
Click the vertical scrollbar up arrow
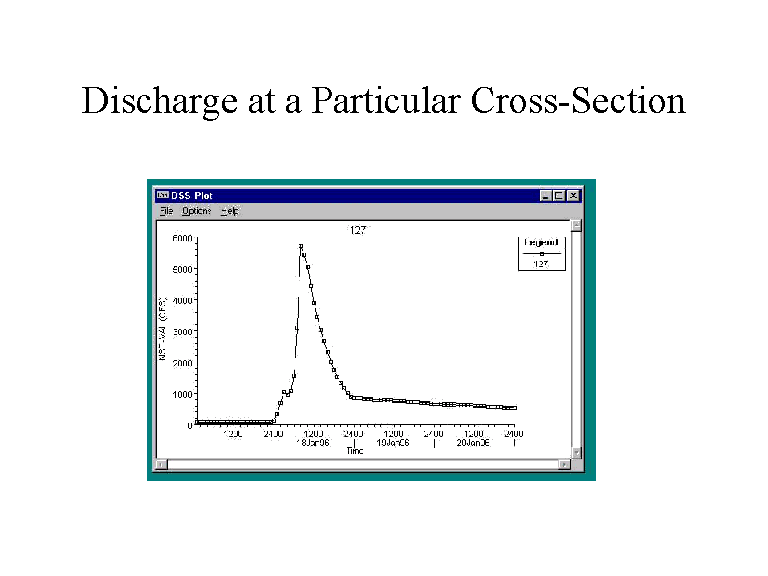click(576, 225)
